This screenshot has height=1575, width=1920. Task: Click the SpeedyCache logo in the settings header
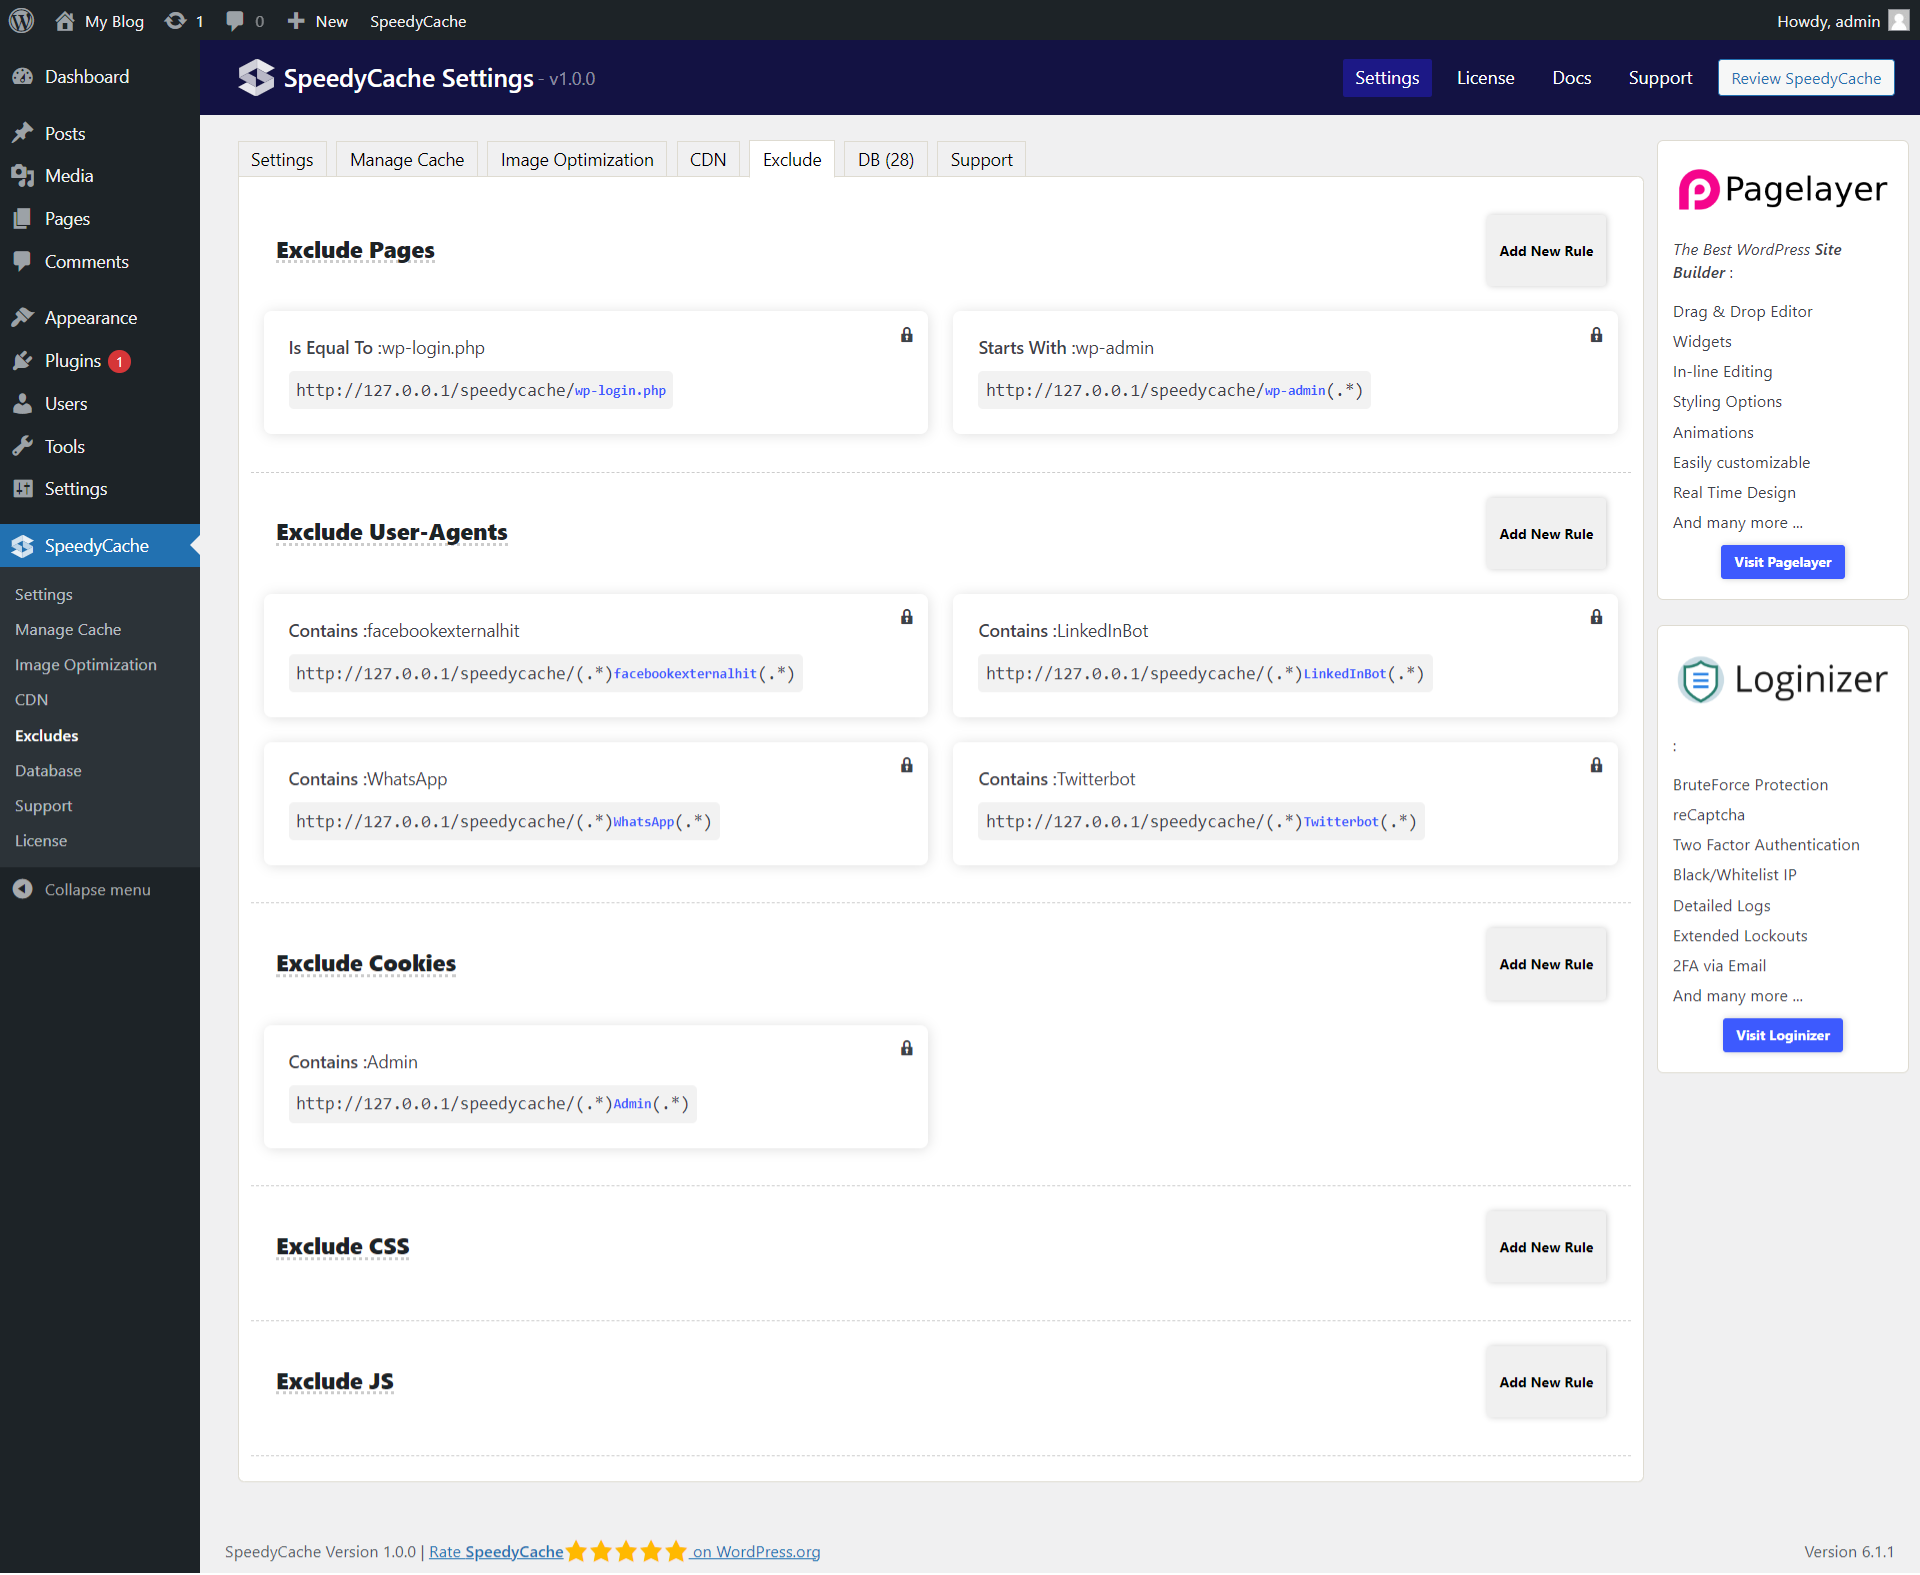click(256, 77)
